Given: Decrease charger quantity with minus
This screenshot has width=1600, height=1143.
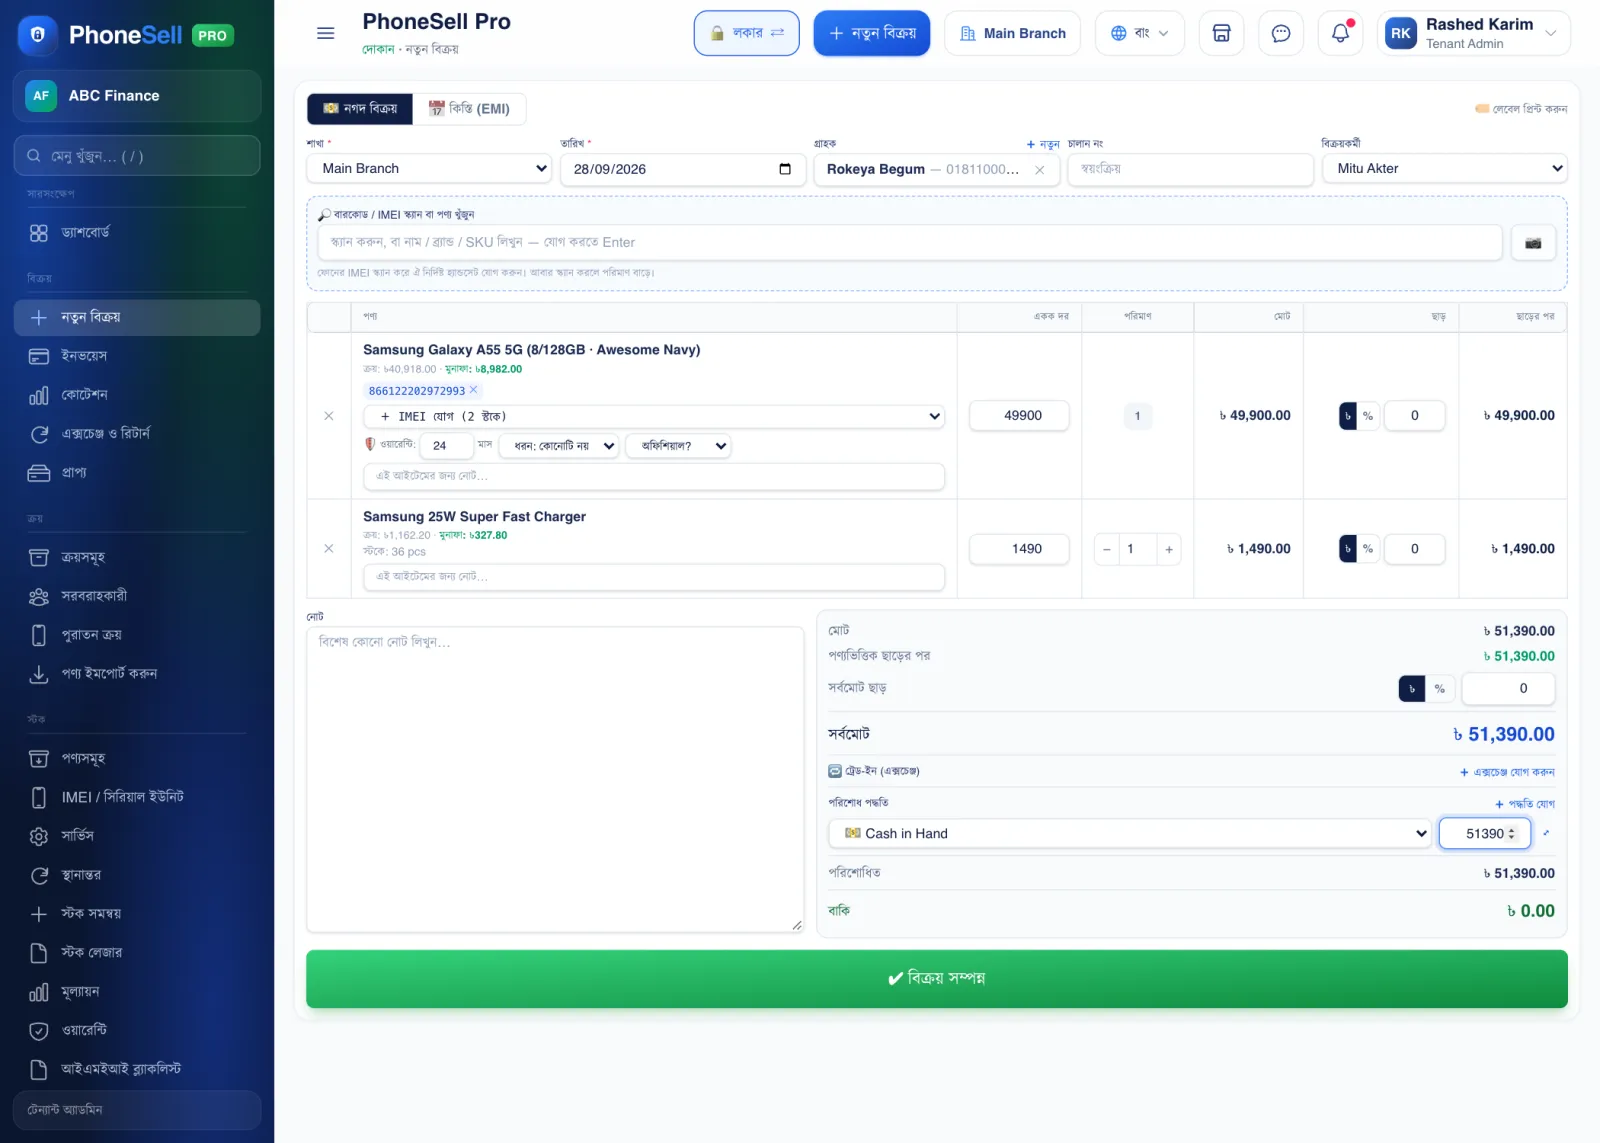Looking at the screenshot, I should (1107, 549).
